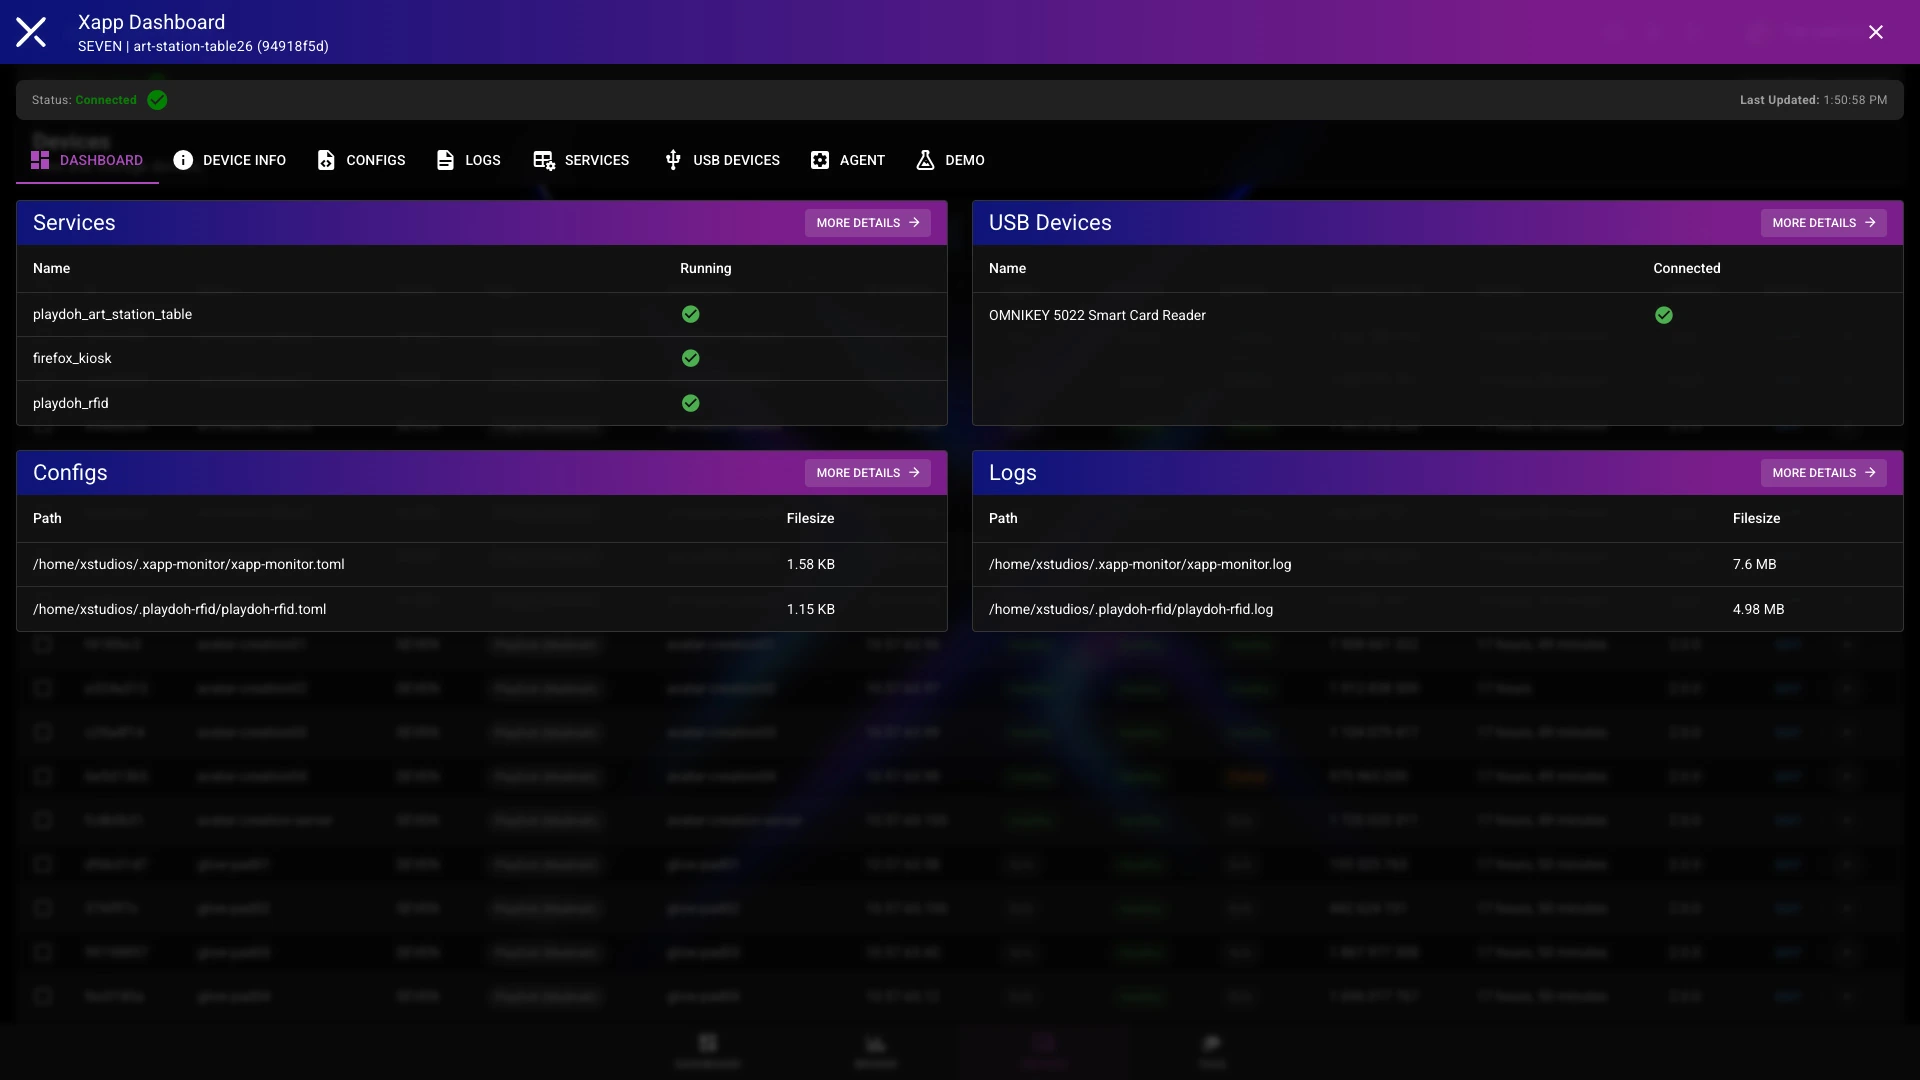Screen dimensions: 1920x1080
Task: Click the Connected column header in USB Devices
Action: point(1687,268)
